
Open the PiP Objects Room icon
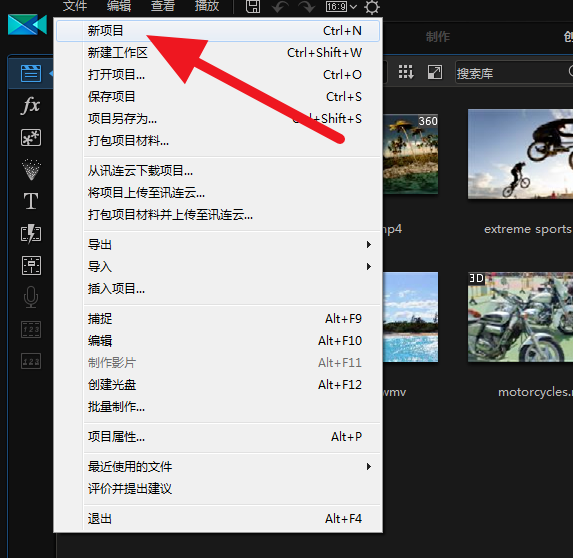coord(31,137)
